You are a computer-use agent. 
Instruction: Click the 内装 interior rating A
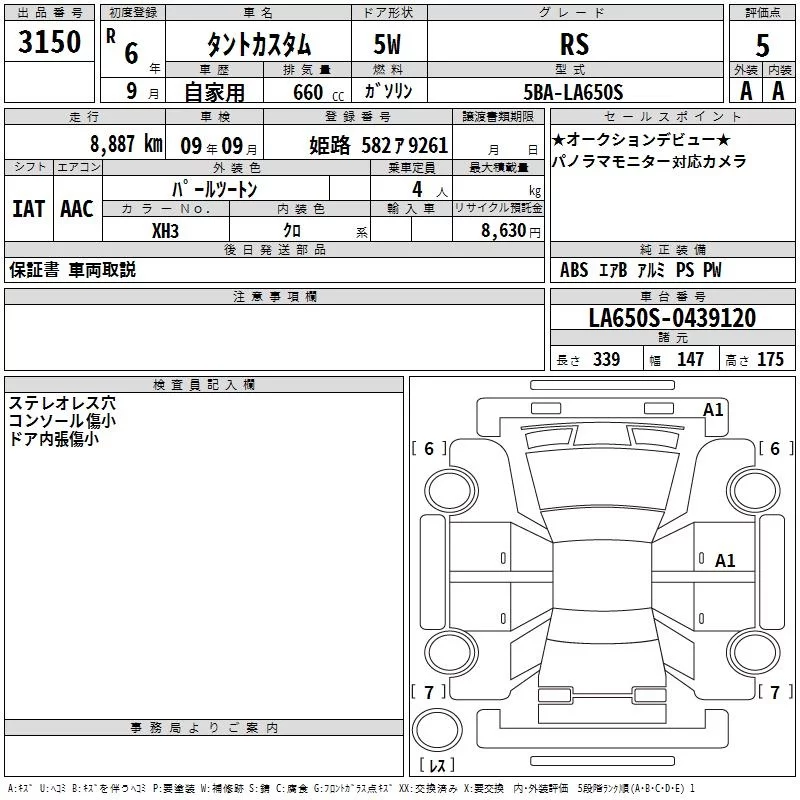click(x=779, y=91)
